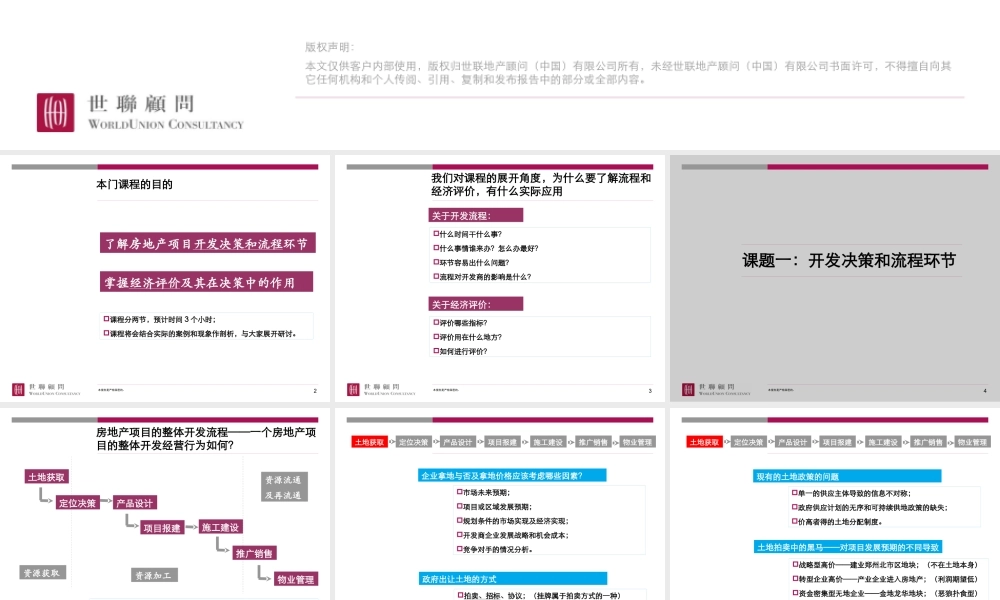Click the 土地获取 box in the flowchart slide
Viewport: 1000px width, 600px height.
tap(47, 477)
